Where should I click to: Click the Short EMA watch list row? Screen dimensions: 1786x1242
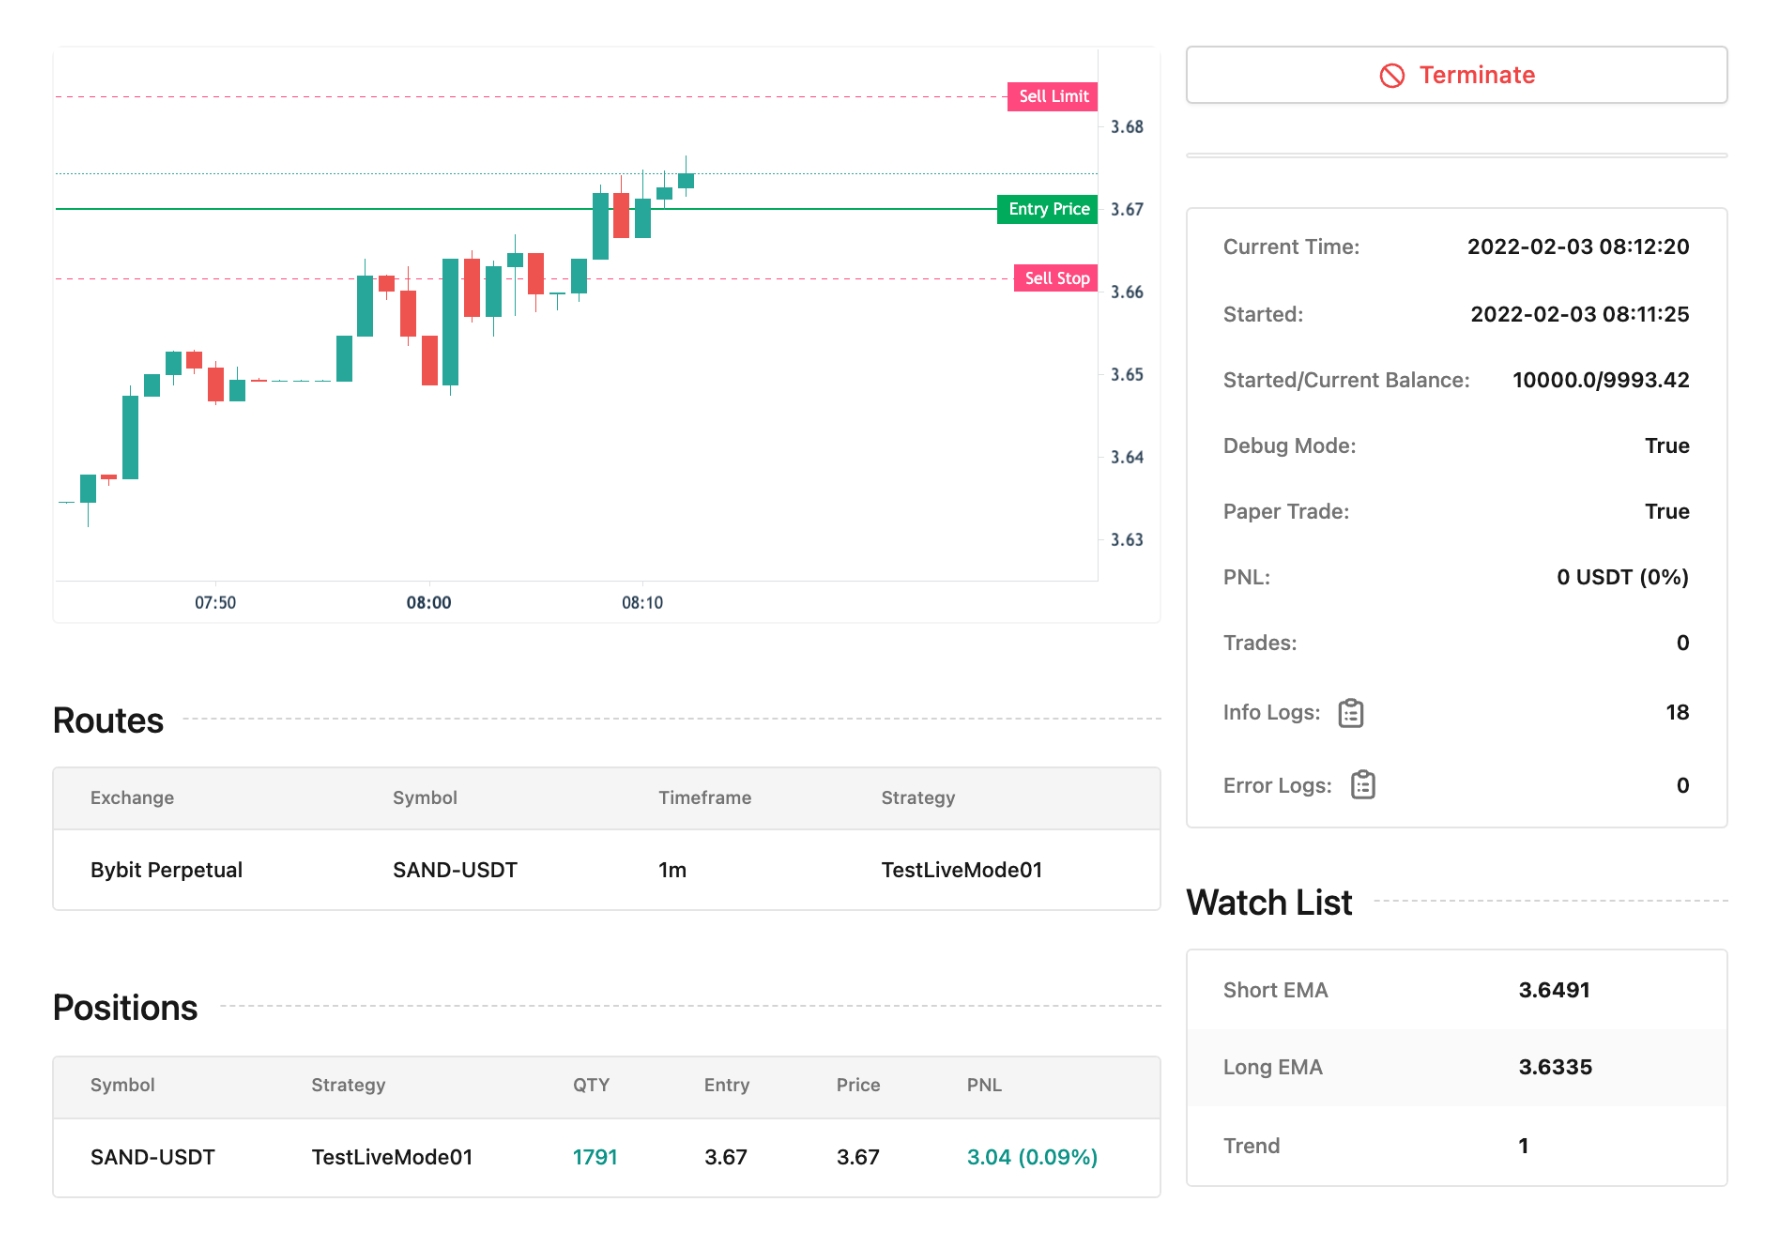(x=1456, y=990)
